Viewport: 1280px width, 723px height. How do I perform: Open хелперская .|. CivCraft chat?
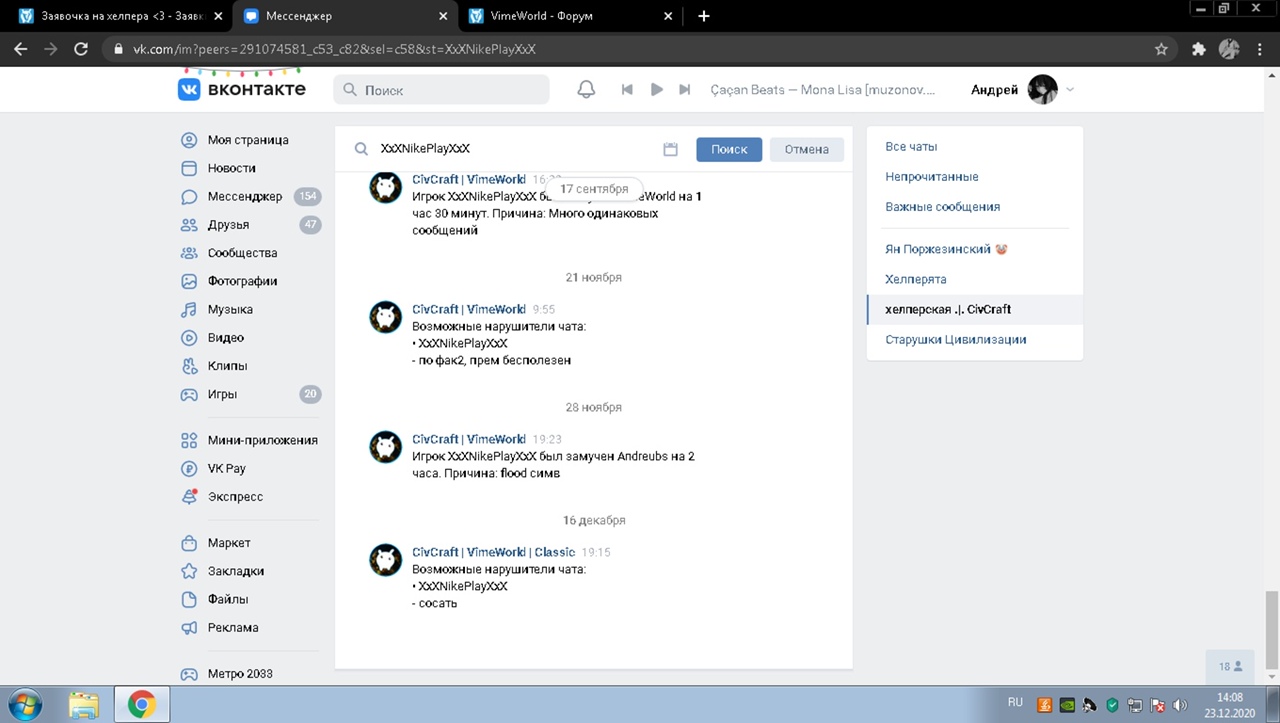point(975,309)
